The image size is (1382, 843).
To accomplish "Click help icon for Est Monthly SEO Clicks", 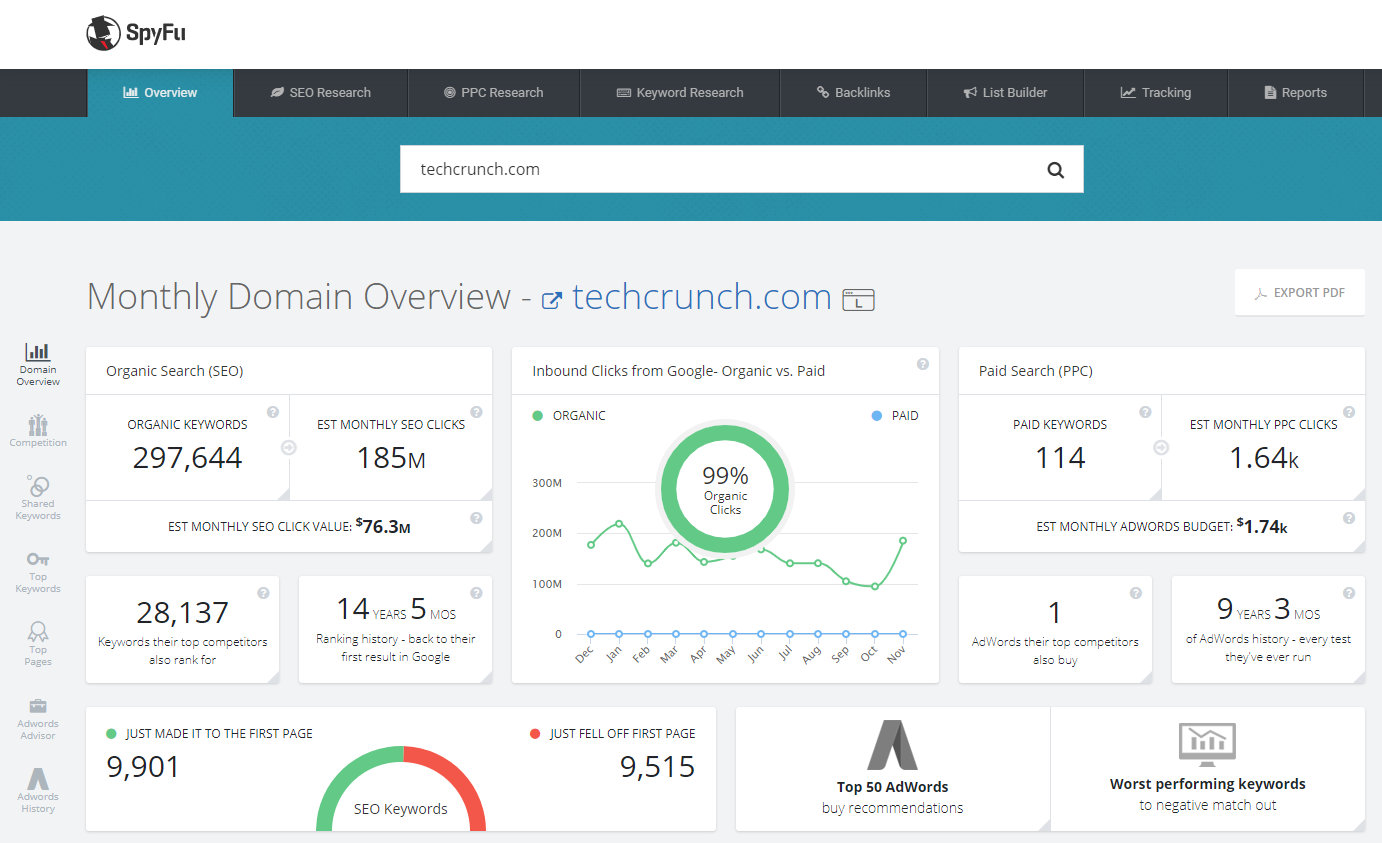I will (476, 412).
